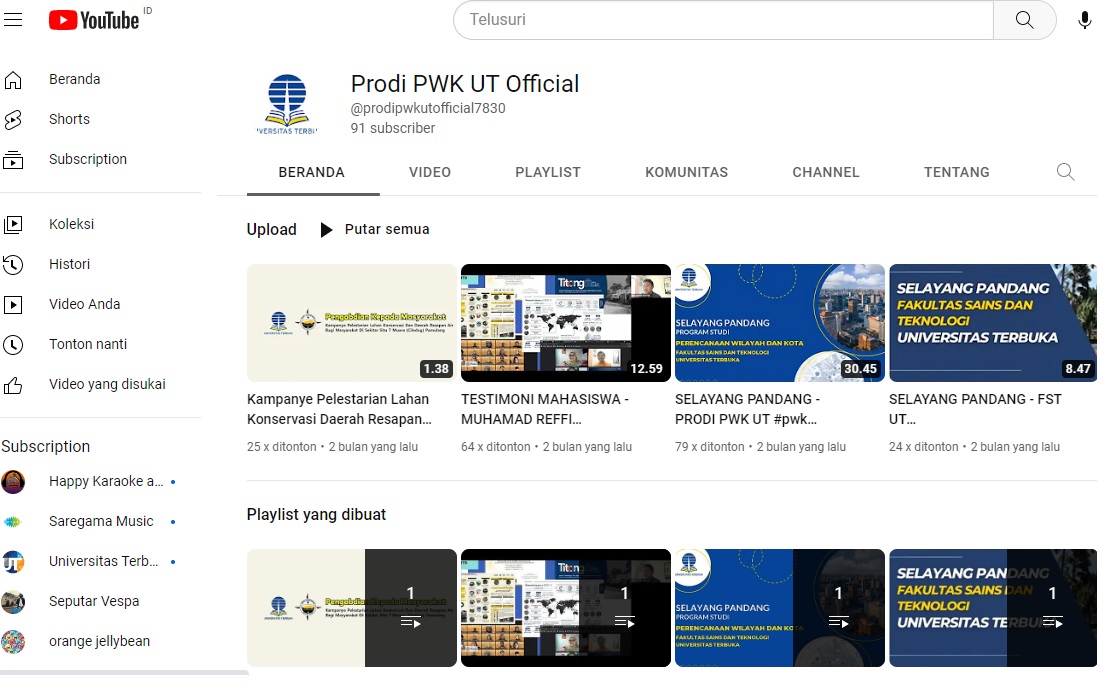This screenshot has width=1116, height=688.
Task: Open the PLAYLIST tab
Action: coord(548,172)
